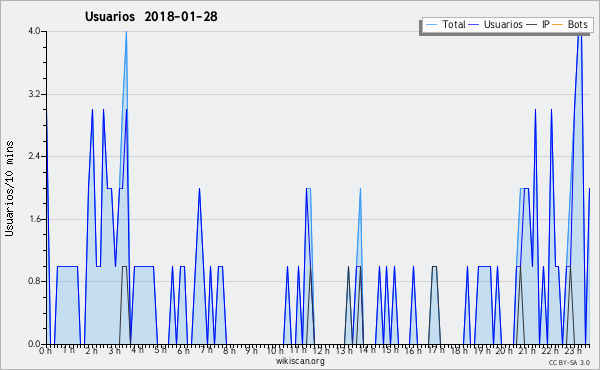Click the 1.6 y-axis value
Viewport: 600px width, 370px height.
click(x=34, y=219)
